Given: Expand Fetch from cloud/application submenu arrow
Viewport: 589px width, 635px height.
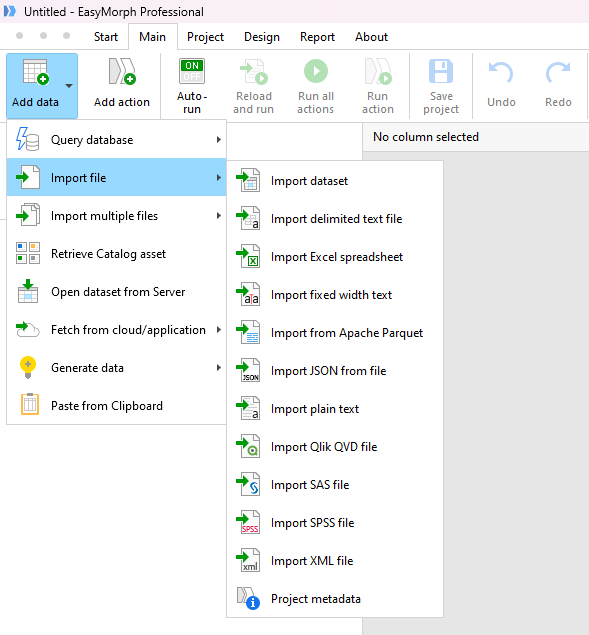Looking at the screenshot, I should (x=219, y=330).
